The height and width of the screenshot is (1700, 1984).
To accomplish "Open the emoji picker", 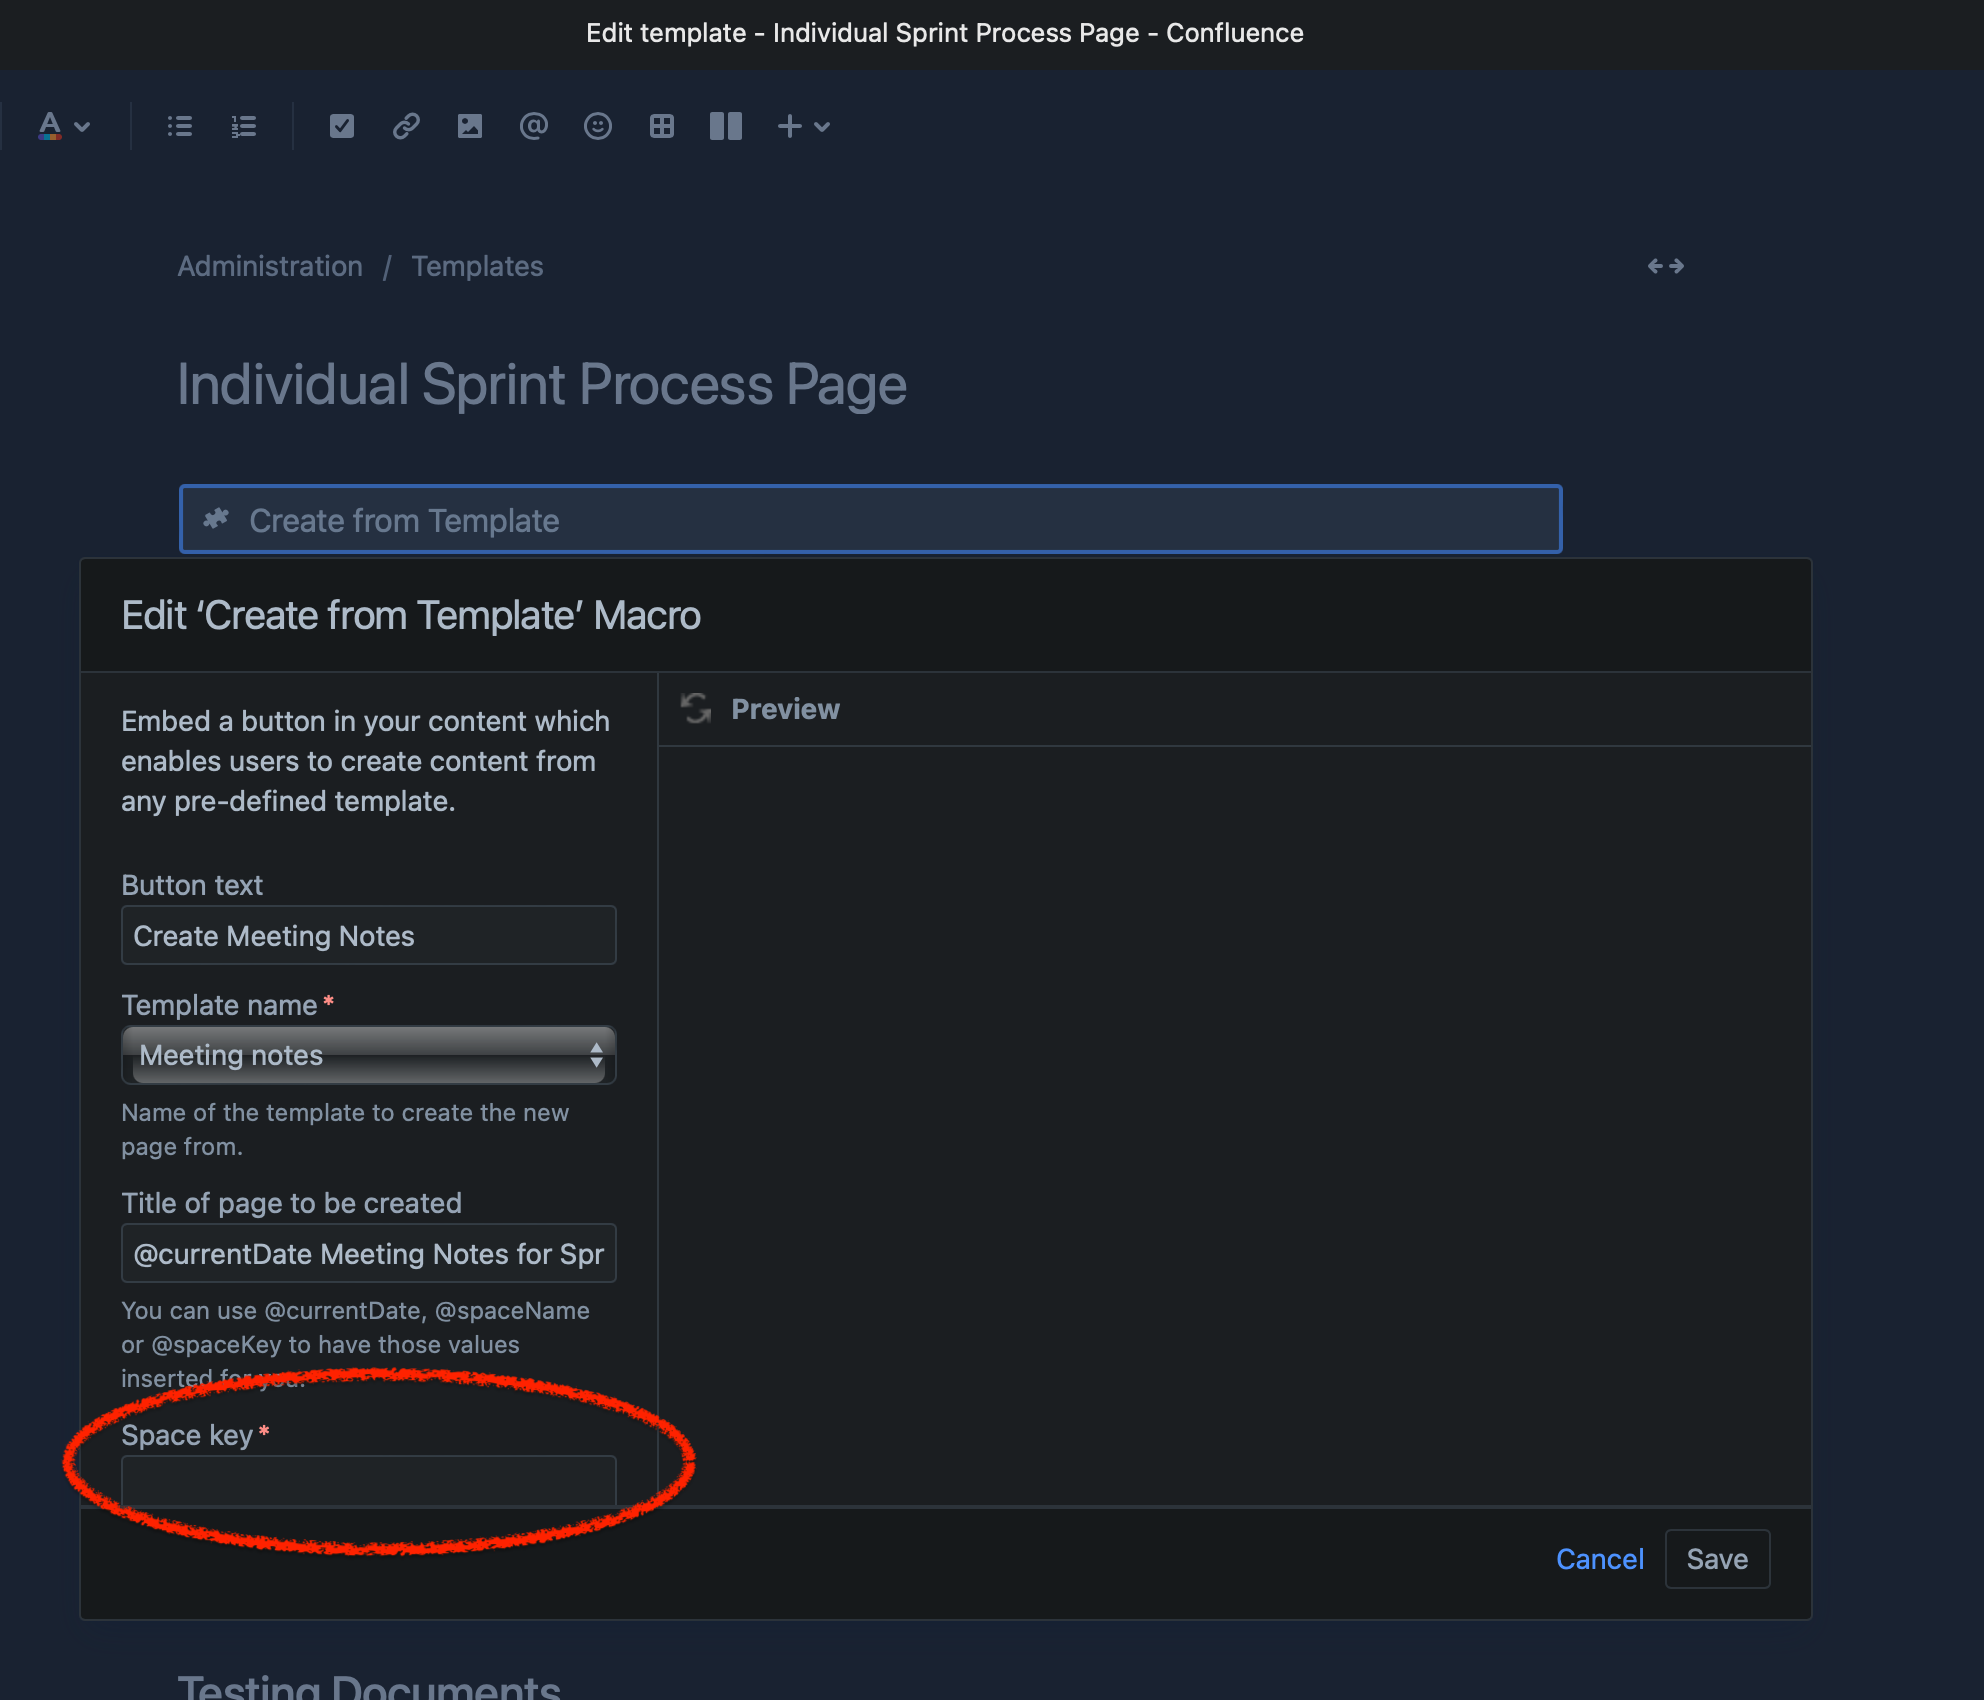I will [x=598, y=126].
